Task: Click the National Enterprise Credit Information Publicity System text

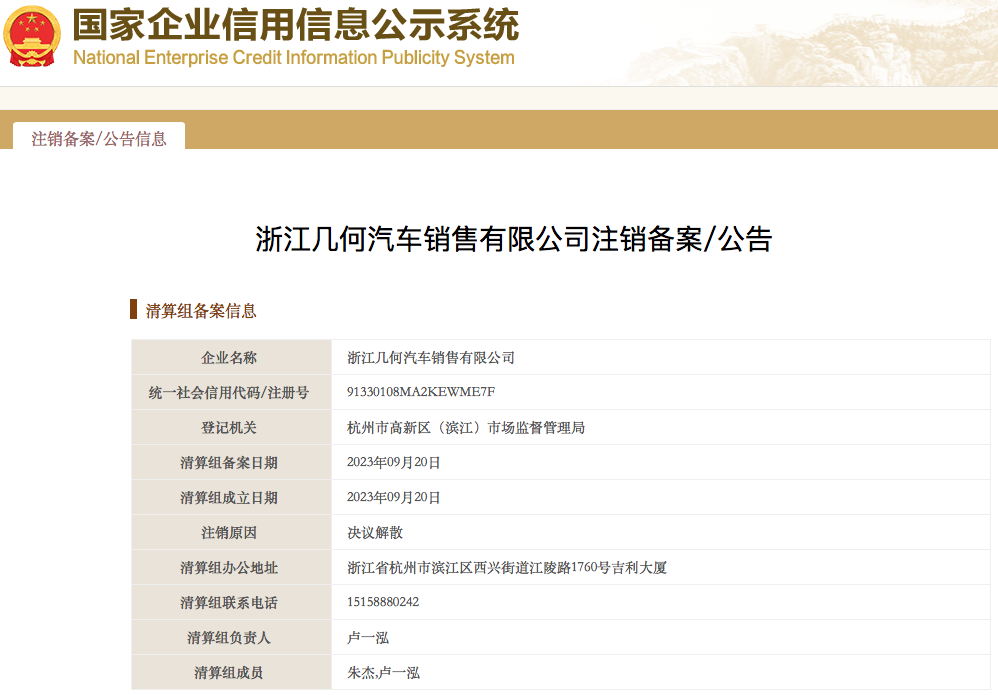Action: [294, 58]
